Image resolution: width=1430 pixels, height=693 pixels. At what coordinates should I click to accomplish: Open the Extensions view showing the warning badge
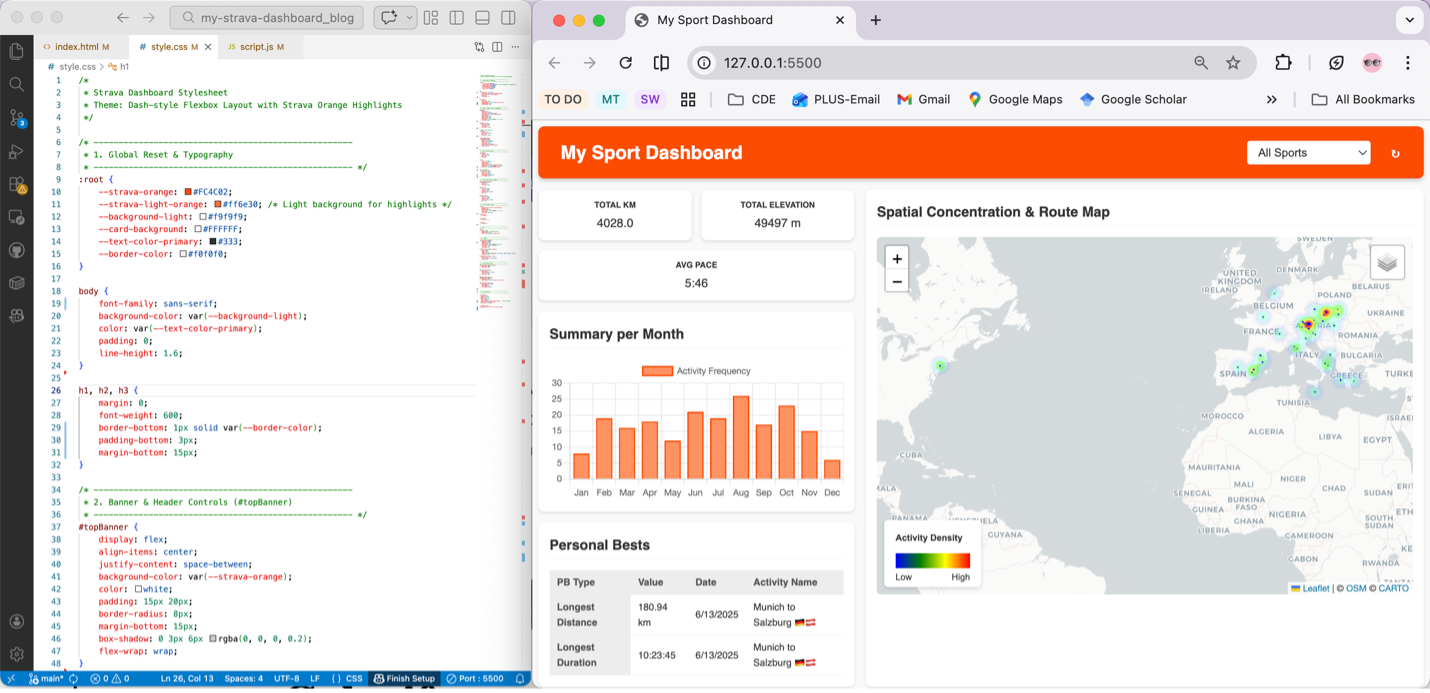[17, 184]
